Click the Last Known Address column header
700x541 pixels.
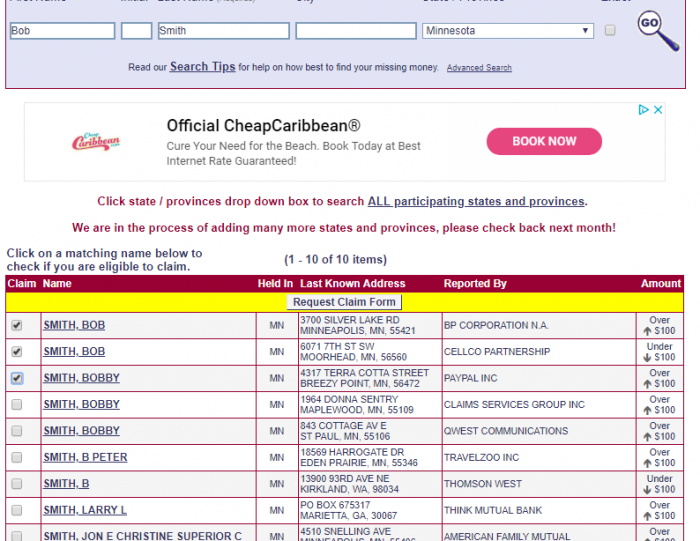coord(353,284)
